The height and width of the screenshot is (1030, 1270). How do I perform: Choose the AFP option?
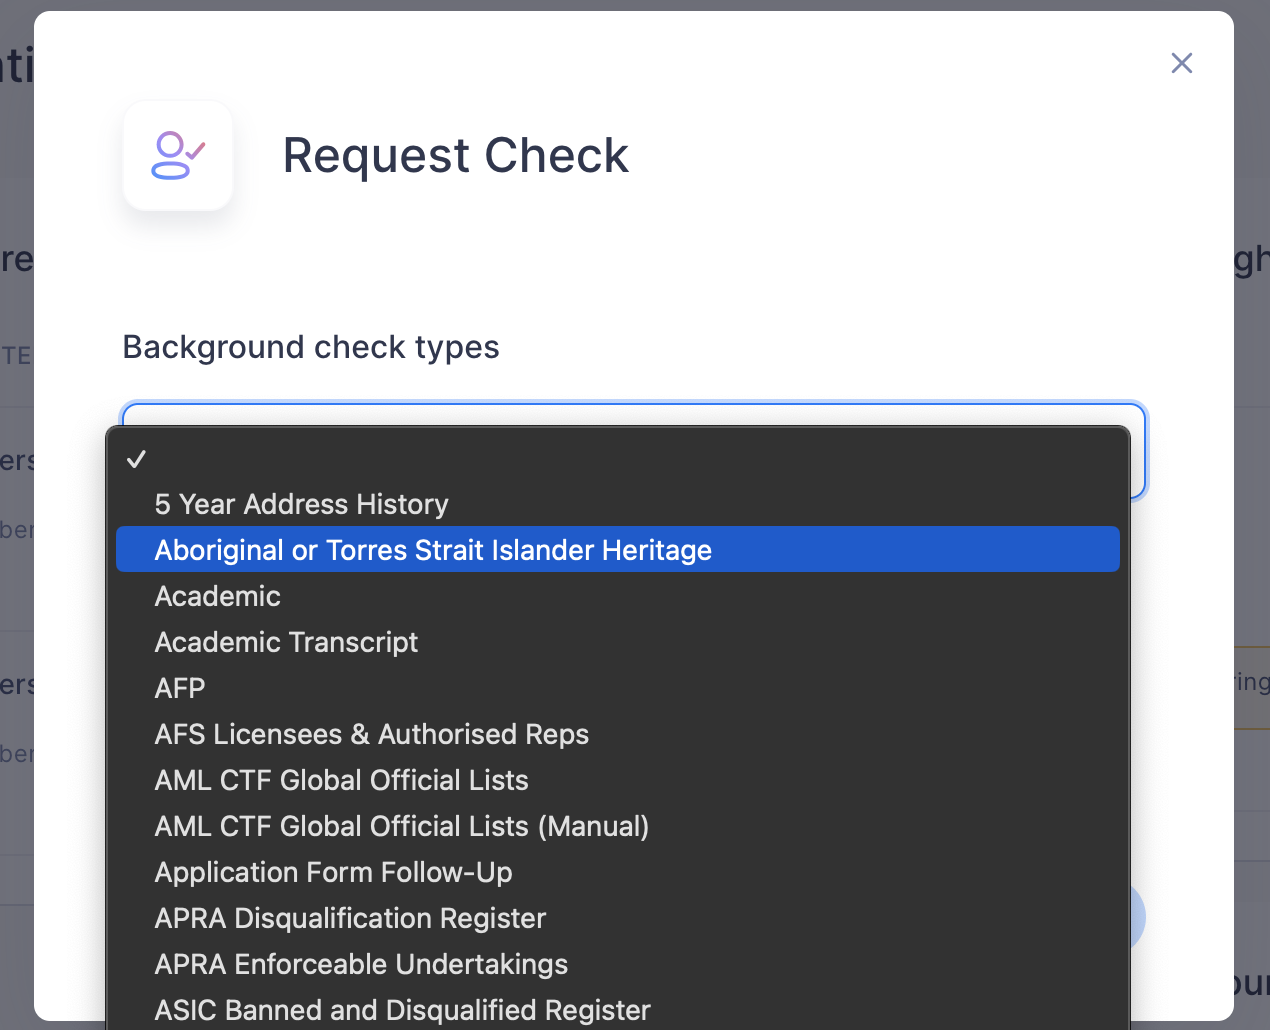click(180, 688)
